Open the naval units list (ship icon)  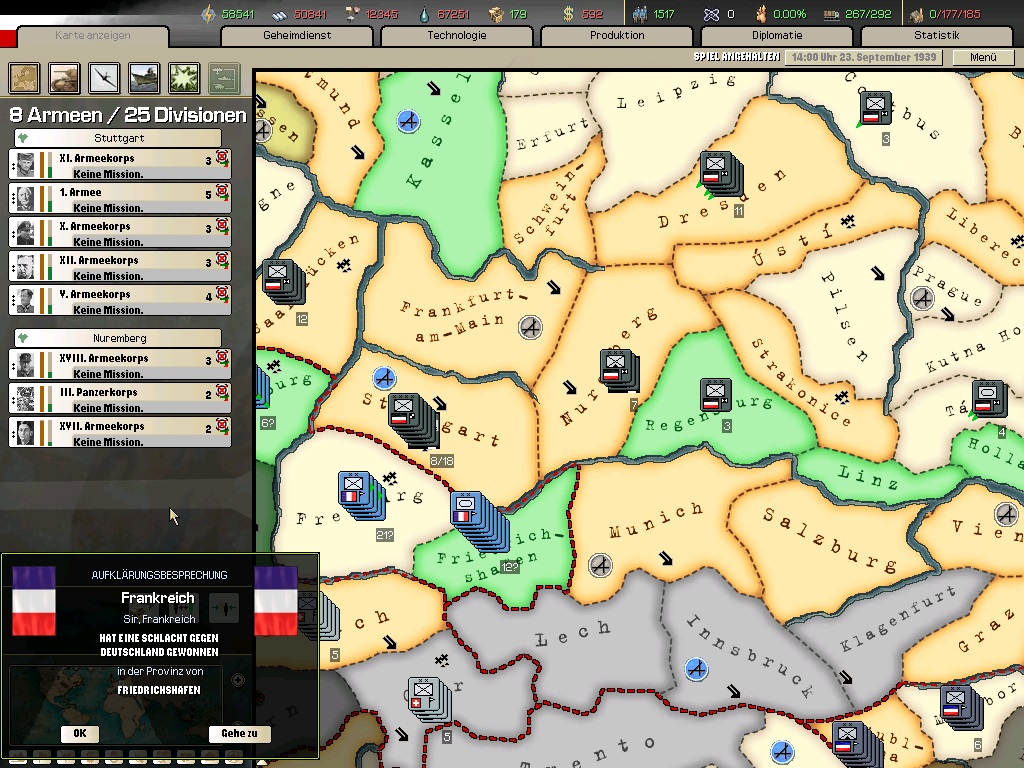pyautogui.click(x=144, y=78)
